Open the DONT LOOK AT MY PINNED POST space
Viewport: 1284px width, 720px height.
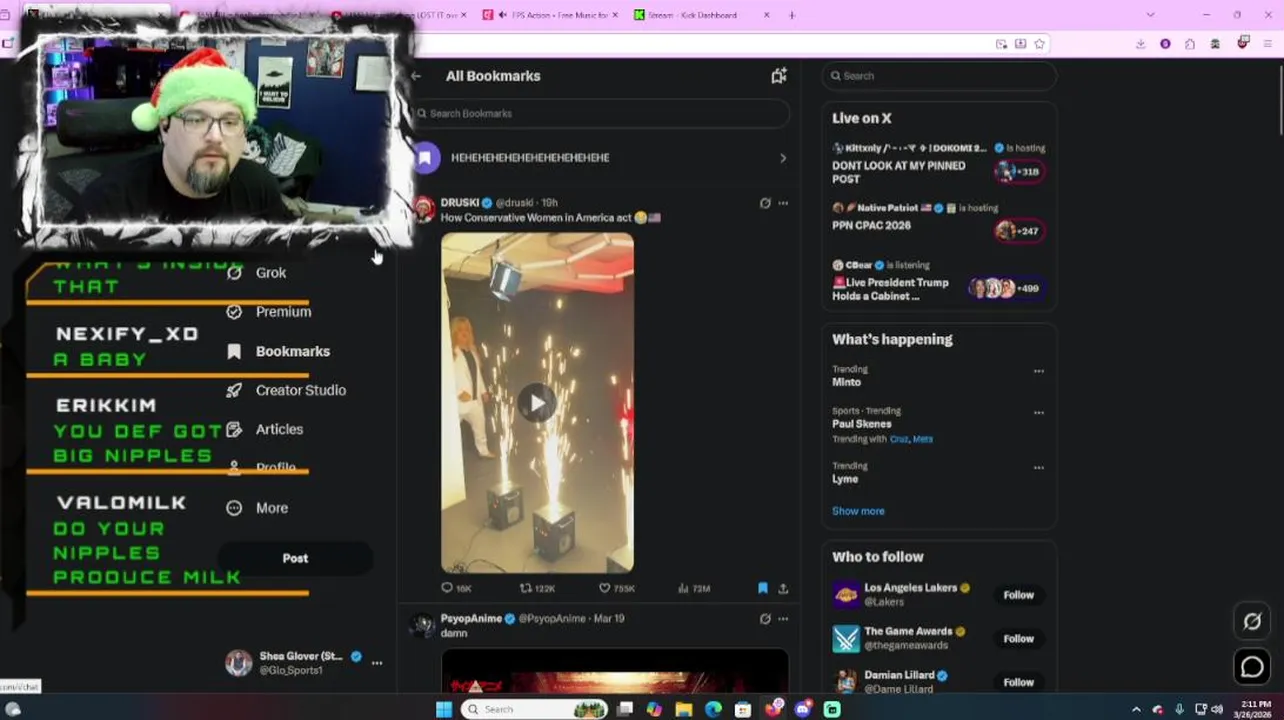pos(898,172)
